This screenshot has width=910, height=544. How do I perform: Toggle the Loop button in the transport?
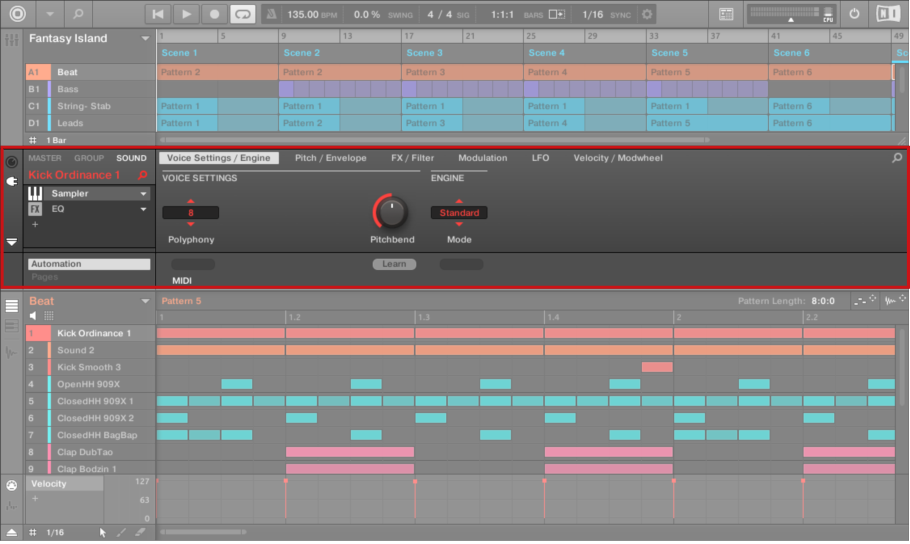click(x=242, y=14)
